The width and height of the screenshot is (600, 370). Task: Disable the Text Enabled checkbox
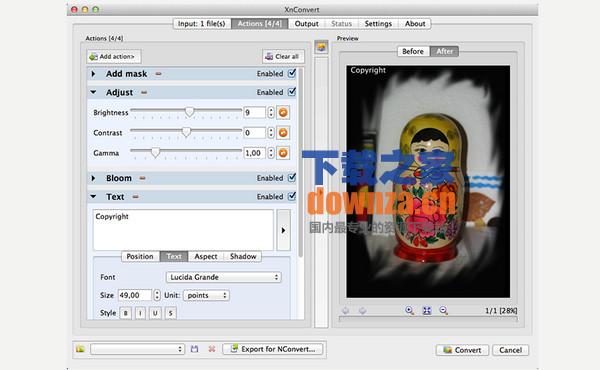coord(292,196)
